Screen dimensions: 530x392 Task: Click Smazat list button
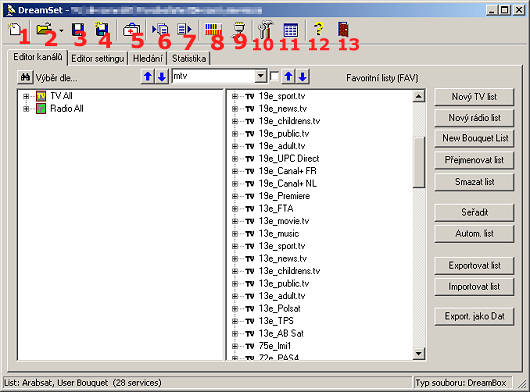(474, 182)
